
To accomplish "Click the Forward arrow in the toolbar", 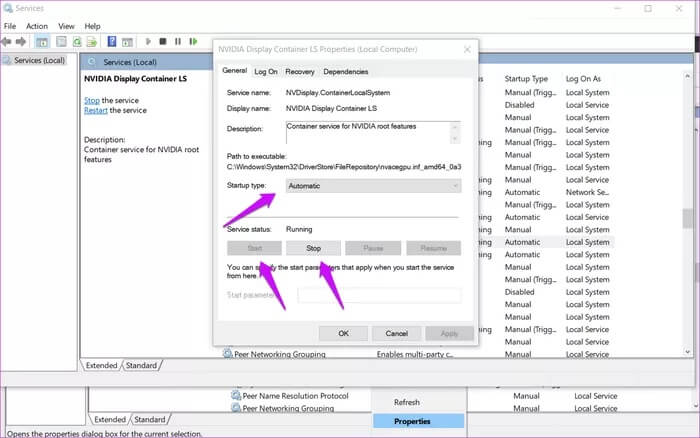I will click(21, 42).
